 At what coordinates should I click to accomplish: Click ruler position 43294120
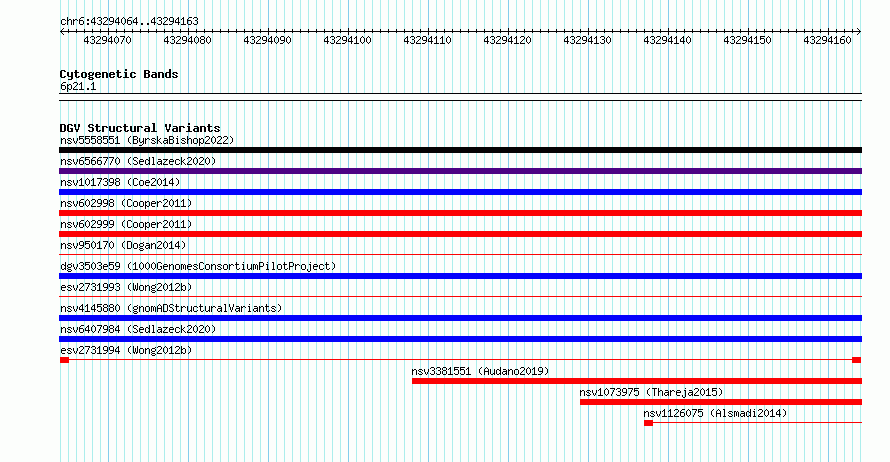point(507,40)
